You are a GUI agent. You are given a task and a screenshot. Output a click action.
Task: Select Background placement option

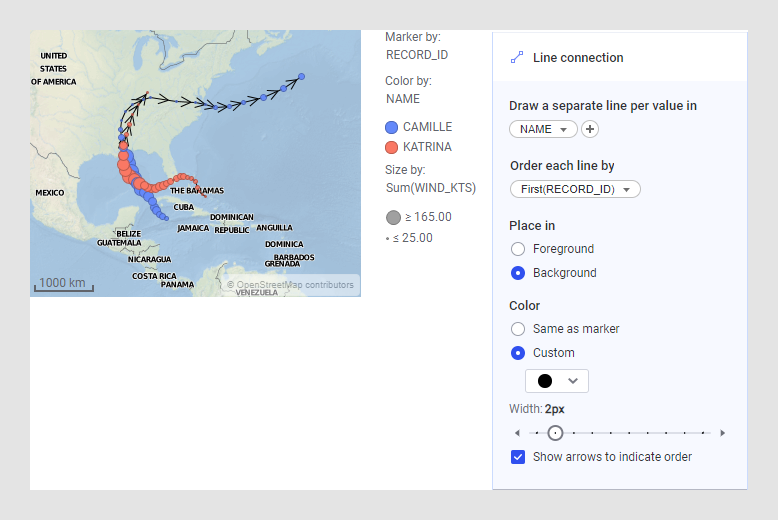[x=518, y=273]
